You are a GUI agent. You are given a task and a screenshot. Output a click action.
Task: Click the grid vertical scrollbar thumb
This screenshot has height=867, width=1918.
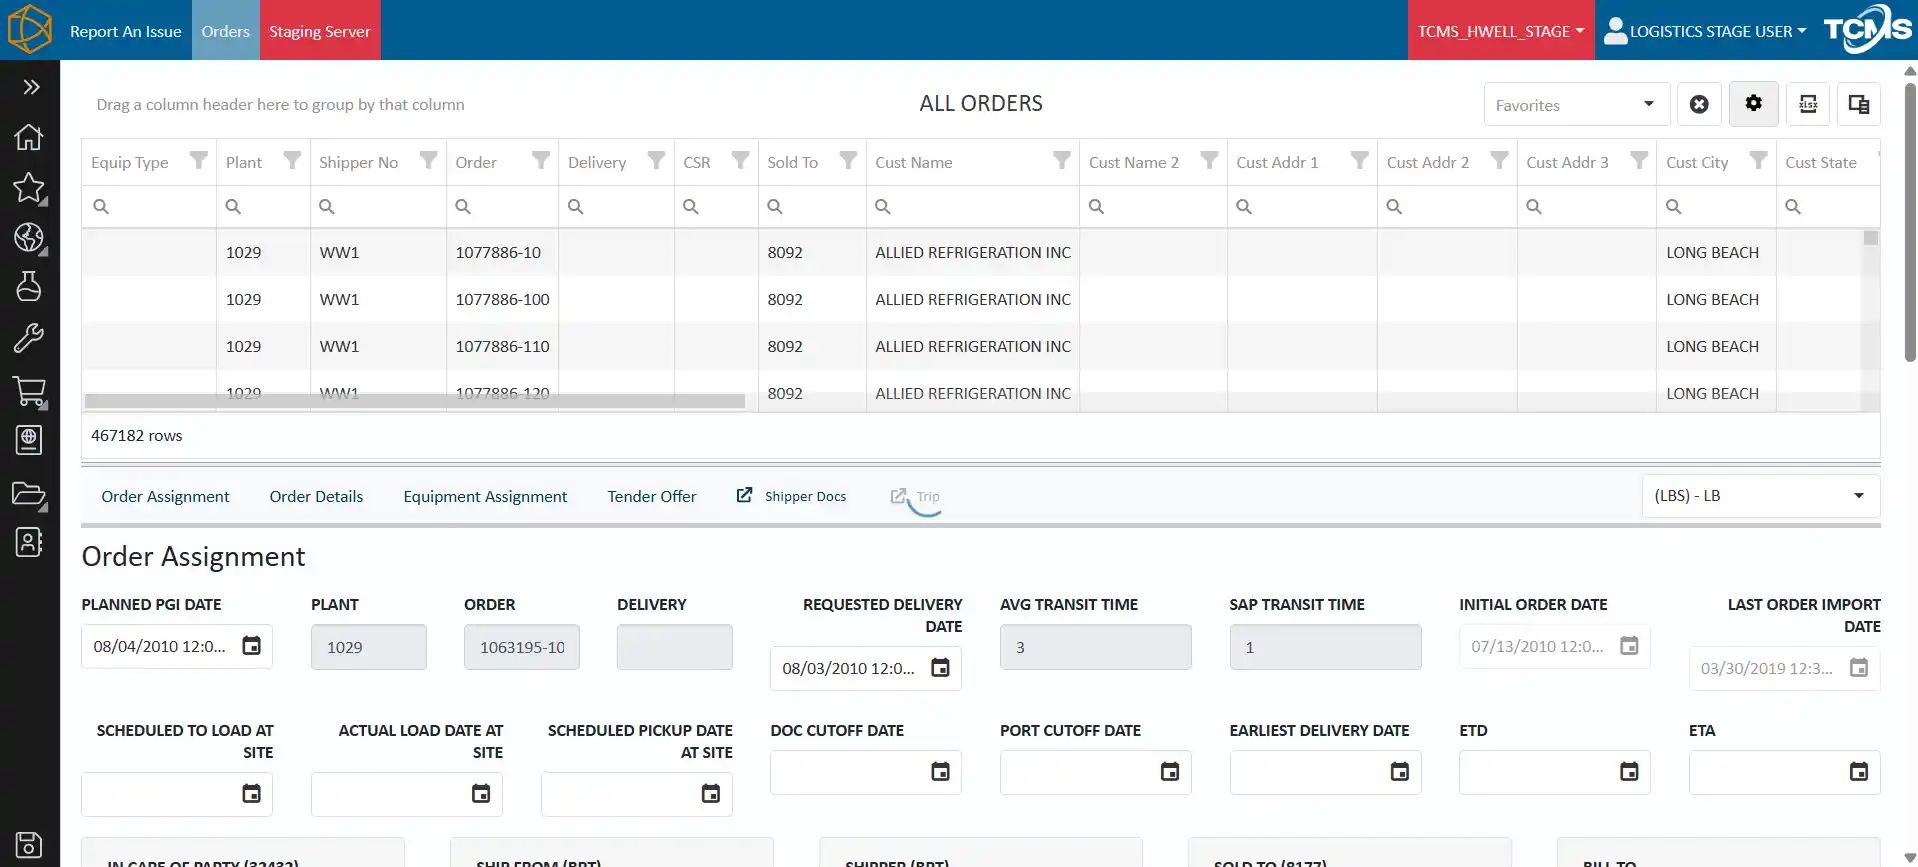1871,238
